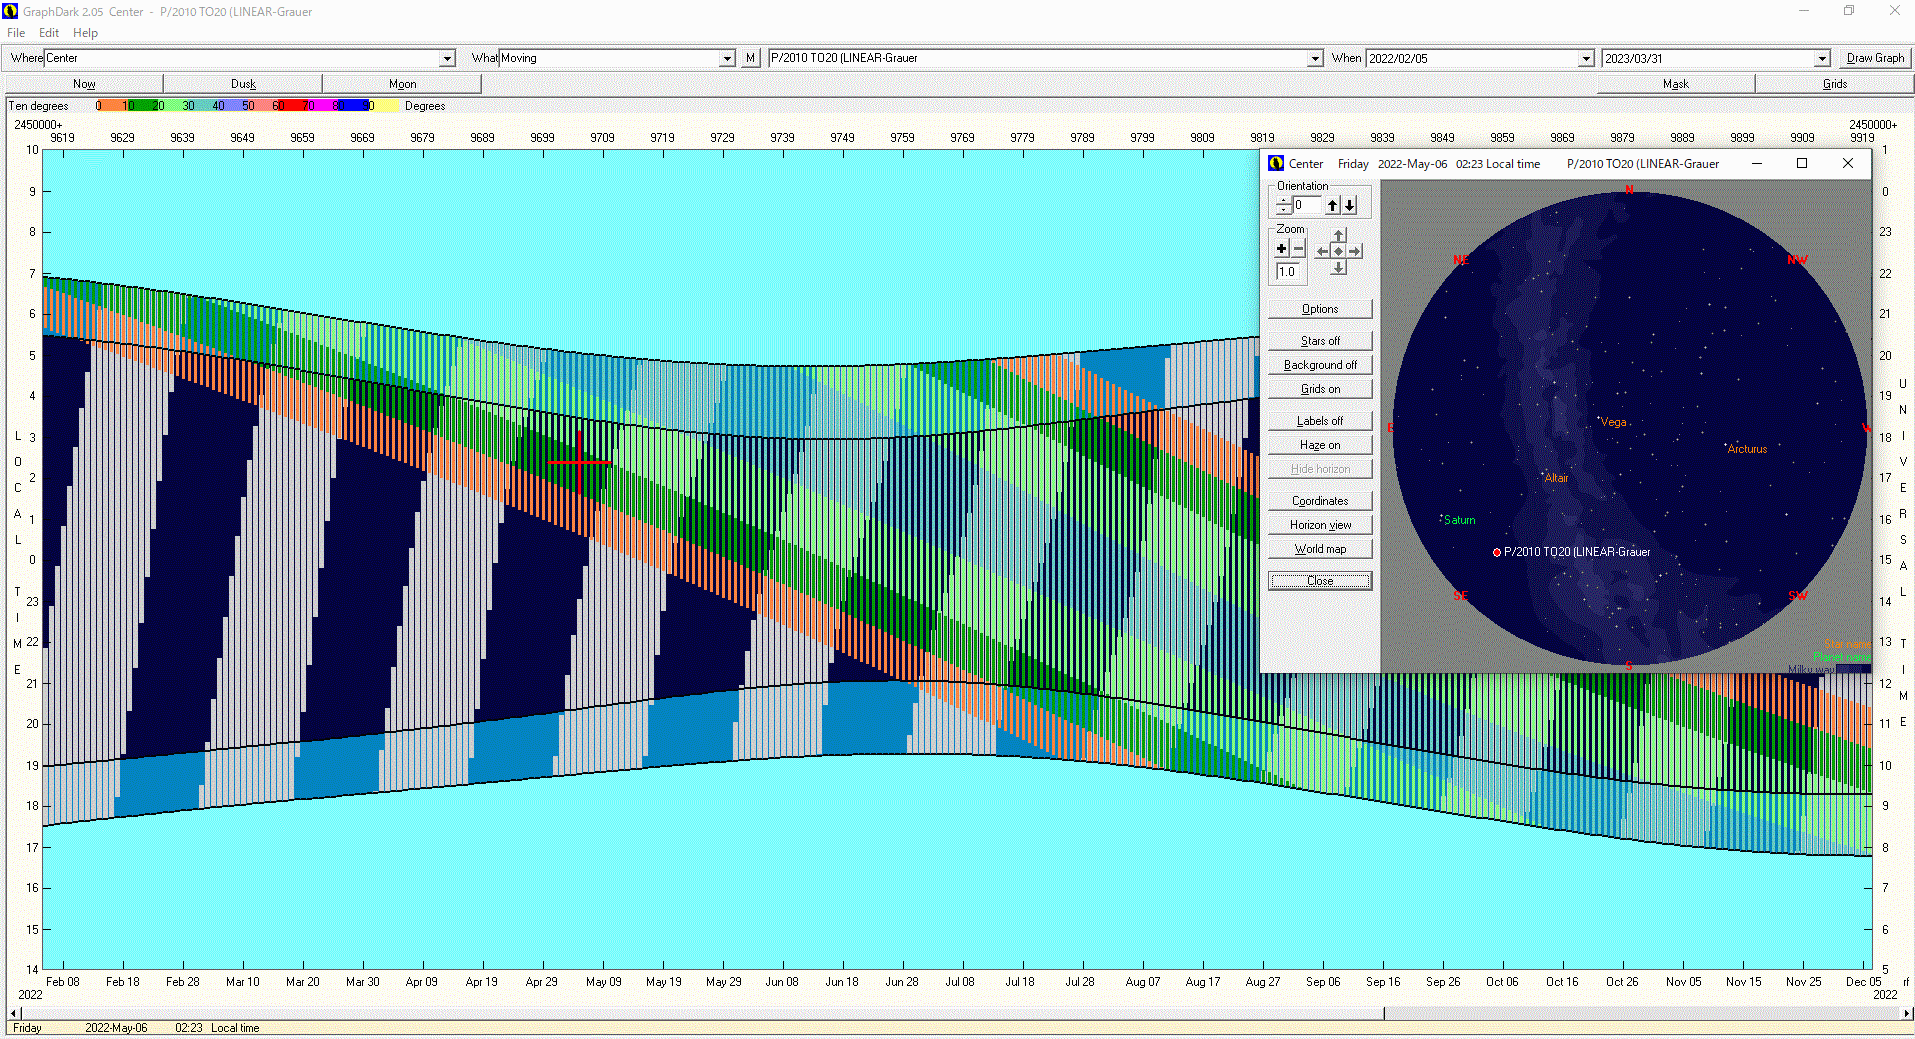Pan sky view down arrow
Image resolution: width=1915 pixels, height=1039 pixels.
[1339, 267]
